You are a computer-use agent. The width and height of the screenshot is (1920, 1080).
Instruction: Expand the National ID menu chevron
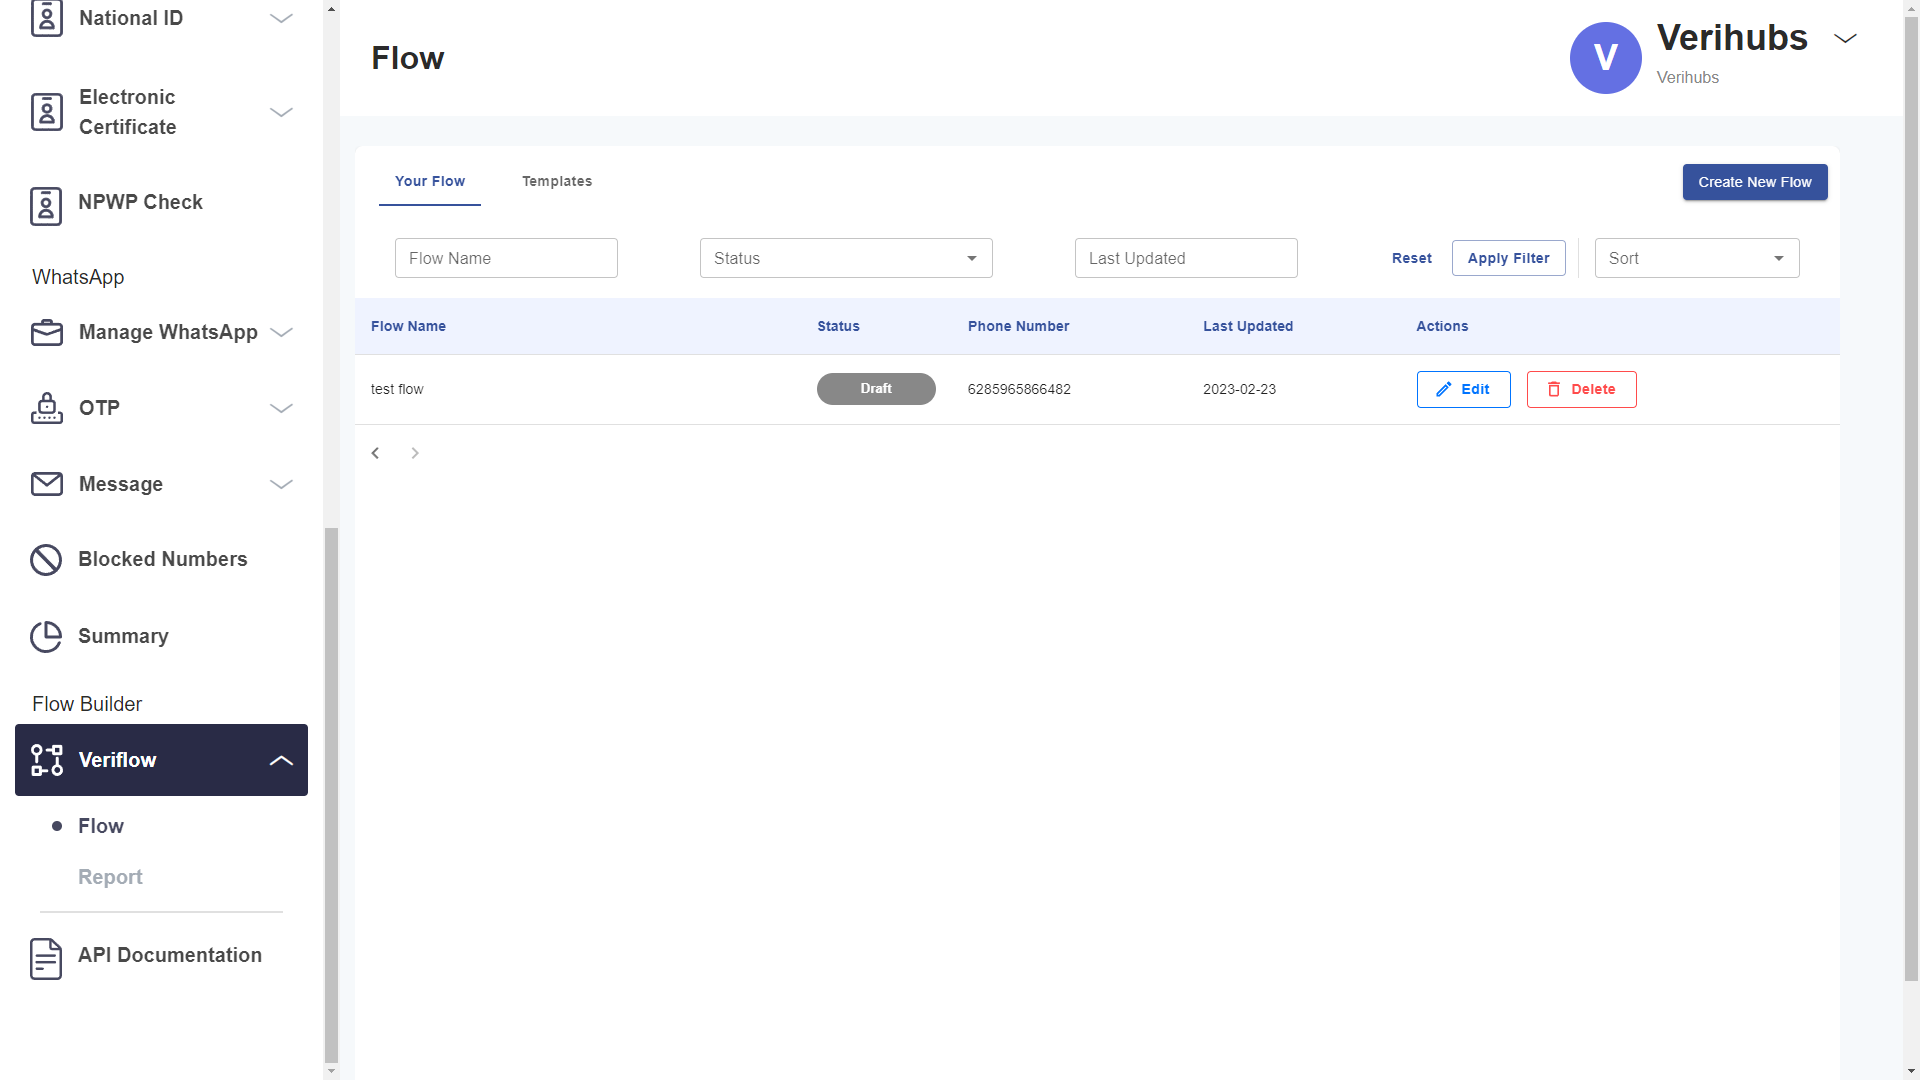[282, 18]
